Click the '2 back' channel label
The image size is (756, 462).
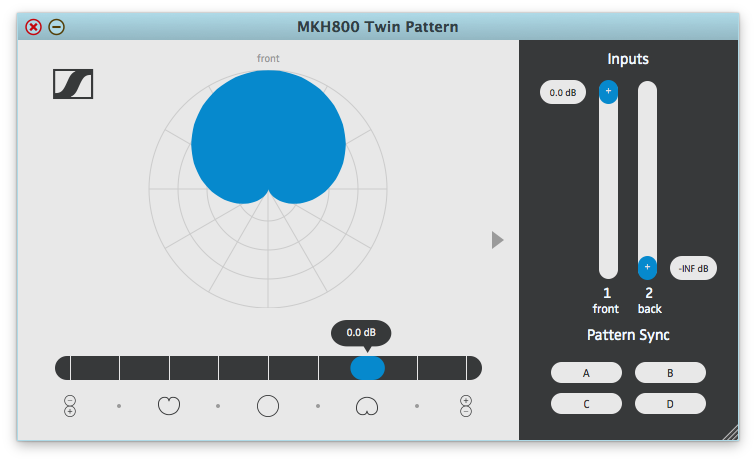pyautogui.click(x=649, y=300)
